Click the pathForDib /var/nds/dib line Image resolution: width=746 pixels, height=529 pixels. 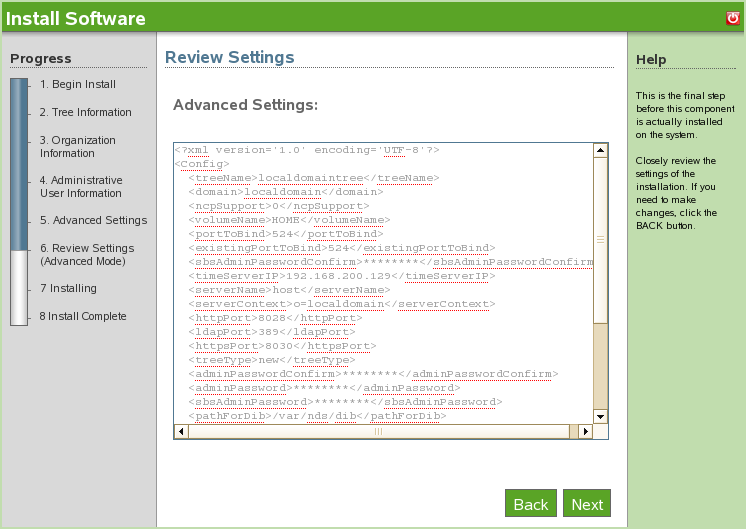pos(317,416)
